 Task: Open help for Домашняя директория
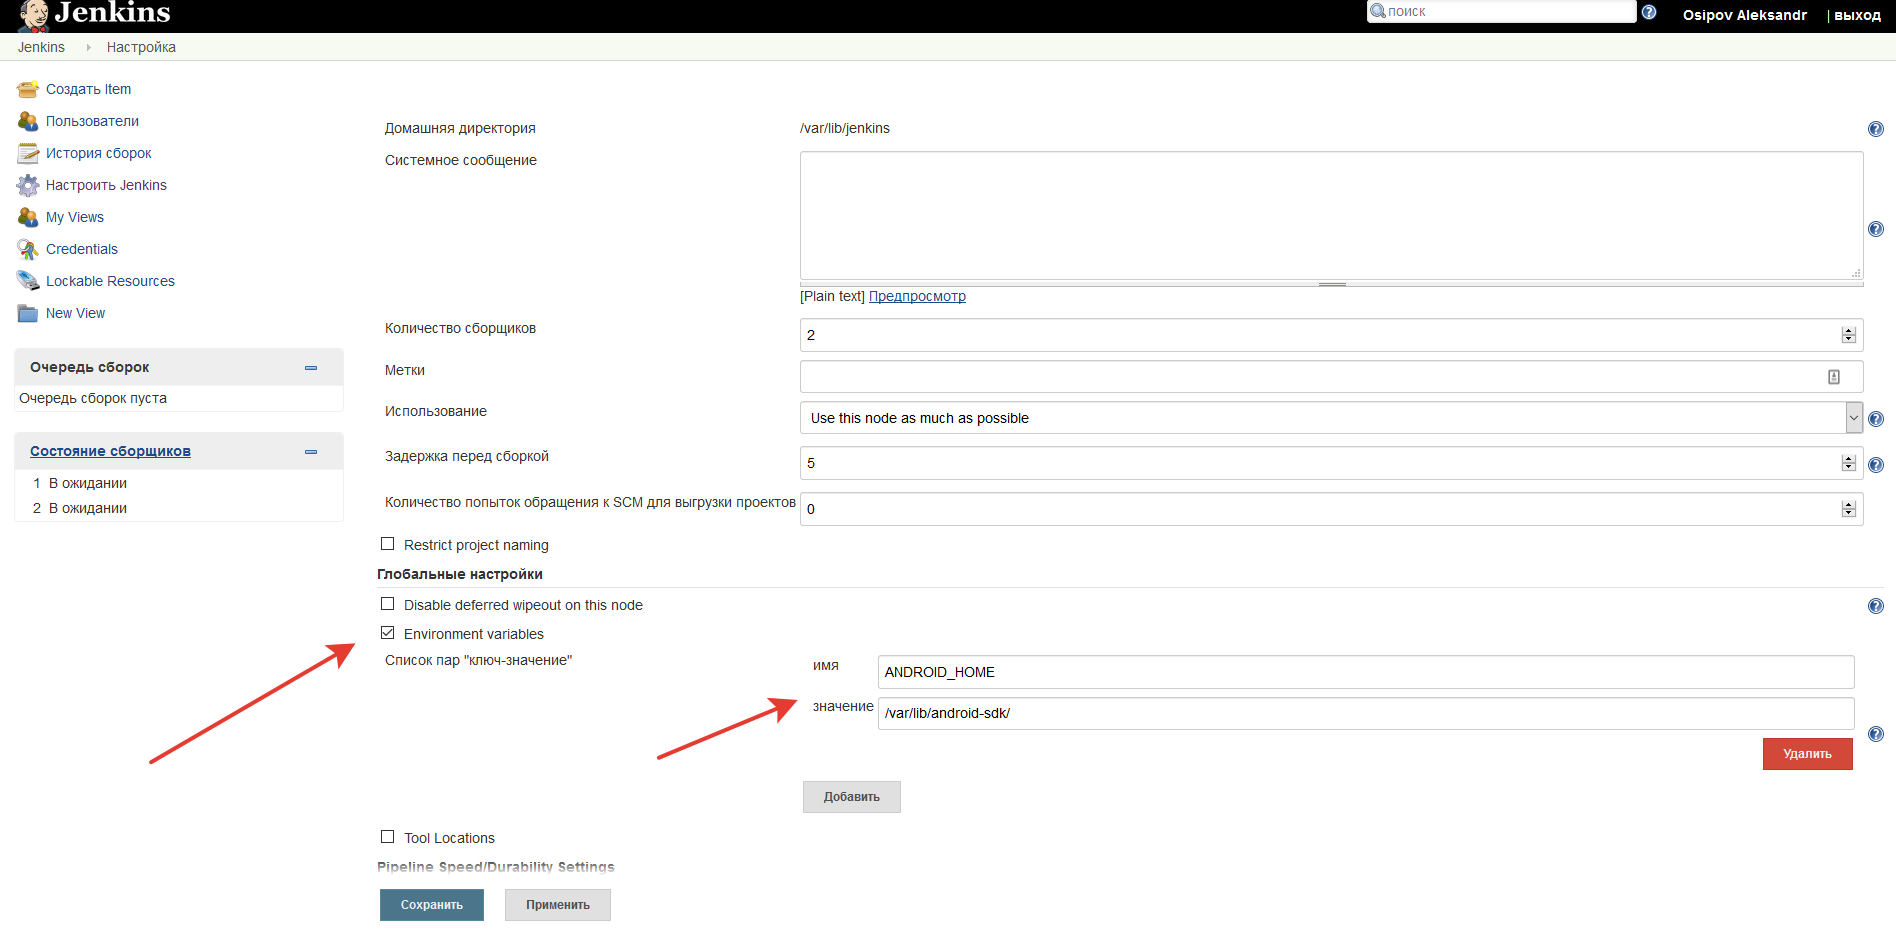[1875, 128]
